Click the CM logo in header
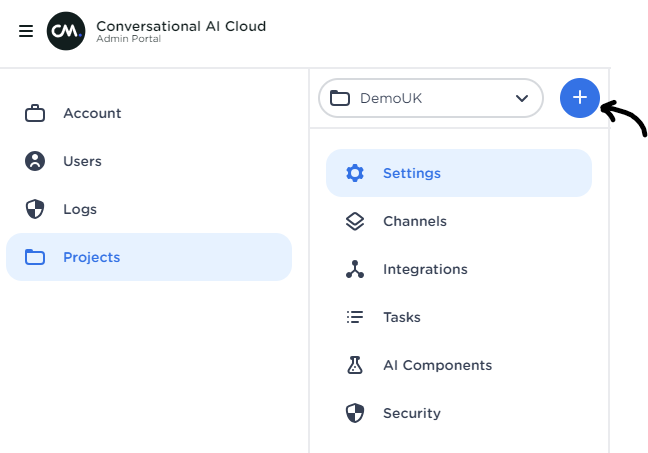Image resolution: width=648 pixels, height=453 pixels. [66, 31]
